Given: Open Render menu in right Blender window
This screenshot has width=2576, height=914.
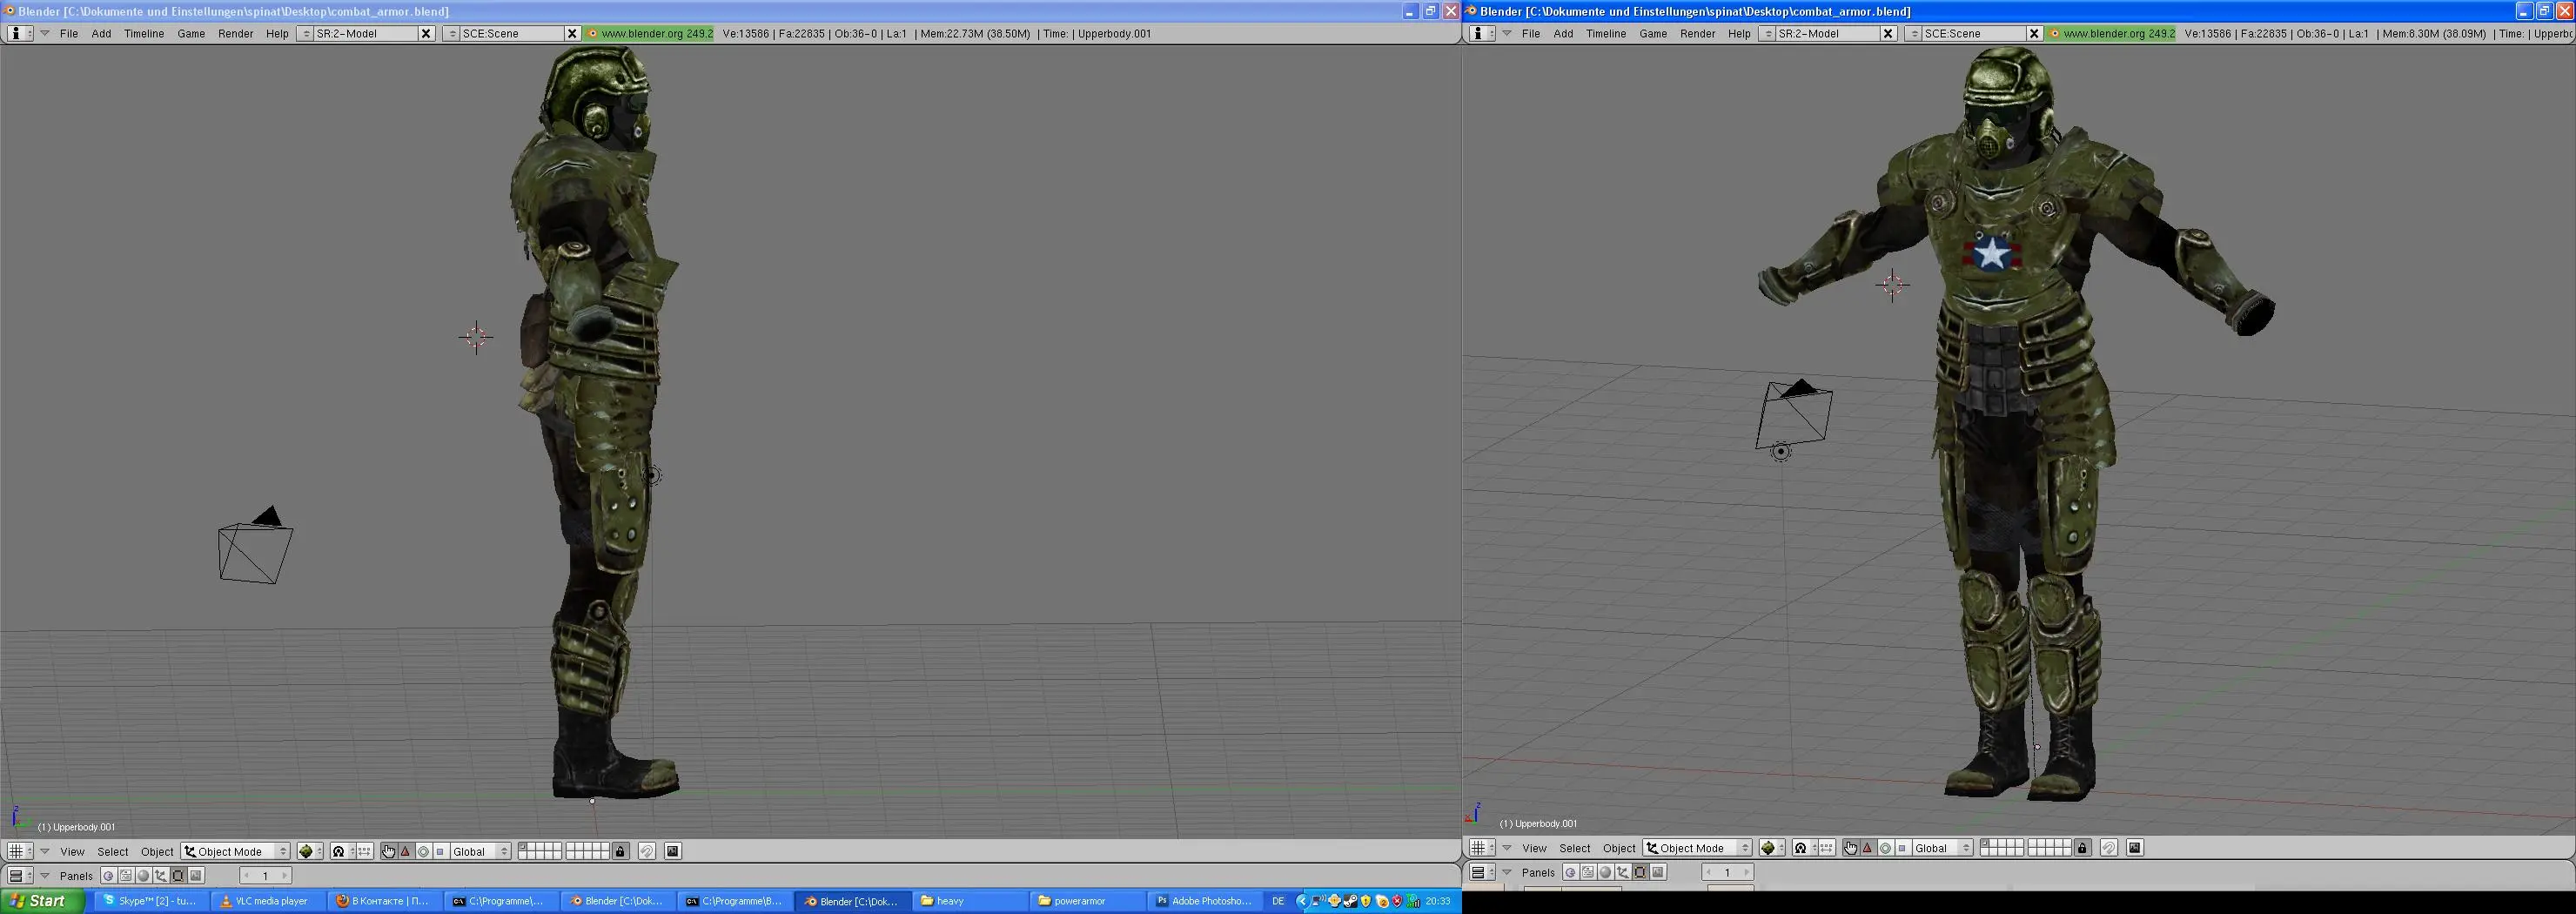Looking at the screenshot, I should (1698, 33).
